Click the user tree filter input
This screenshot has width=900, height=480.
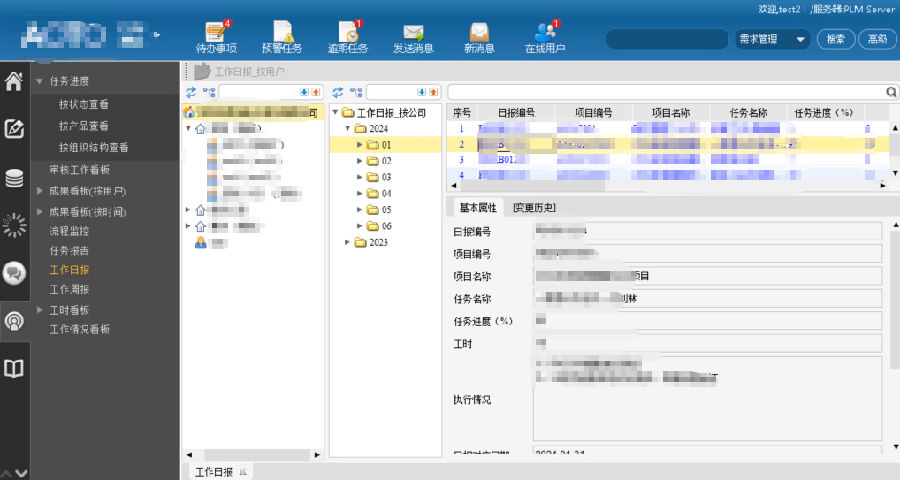pos(259,92)
